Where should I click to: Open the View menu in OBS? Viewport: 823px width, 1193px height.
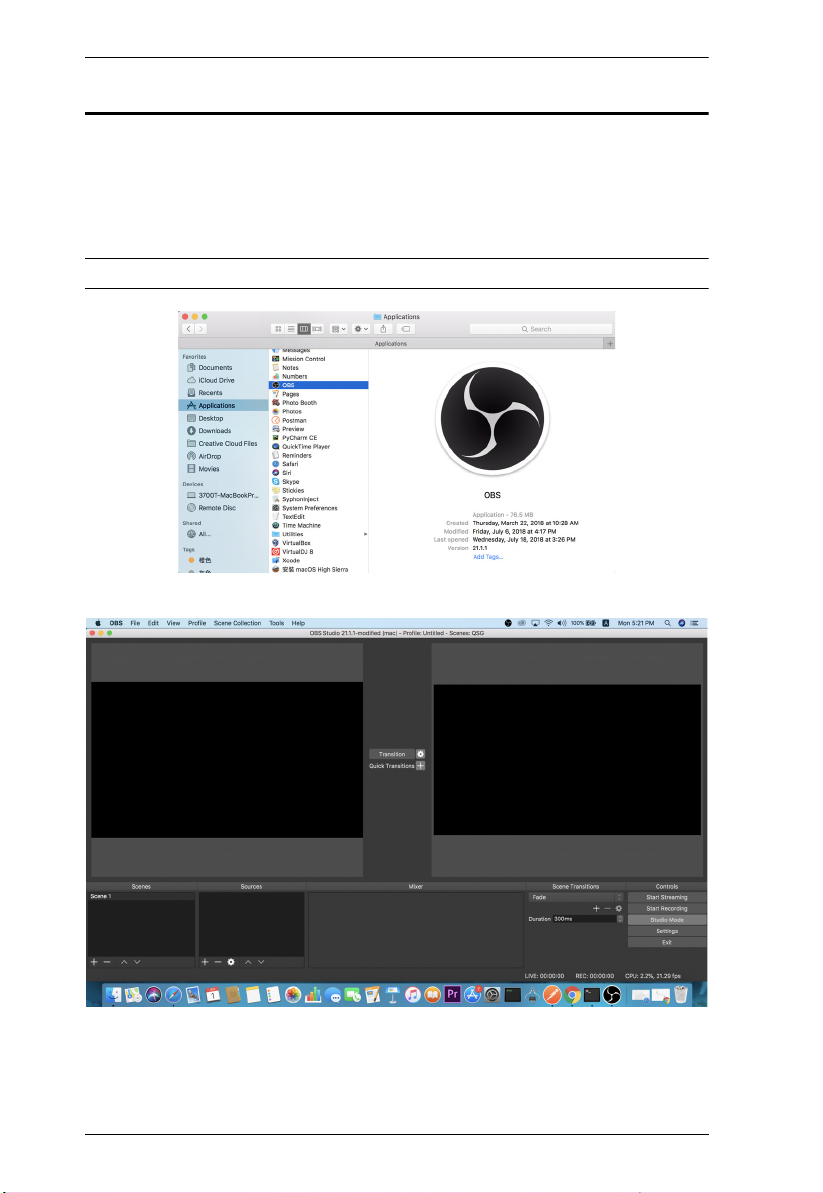173,623
